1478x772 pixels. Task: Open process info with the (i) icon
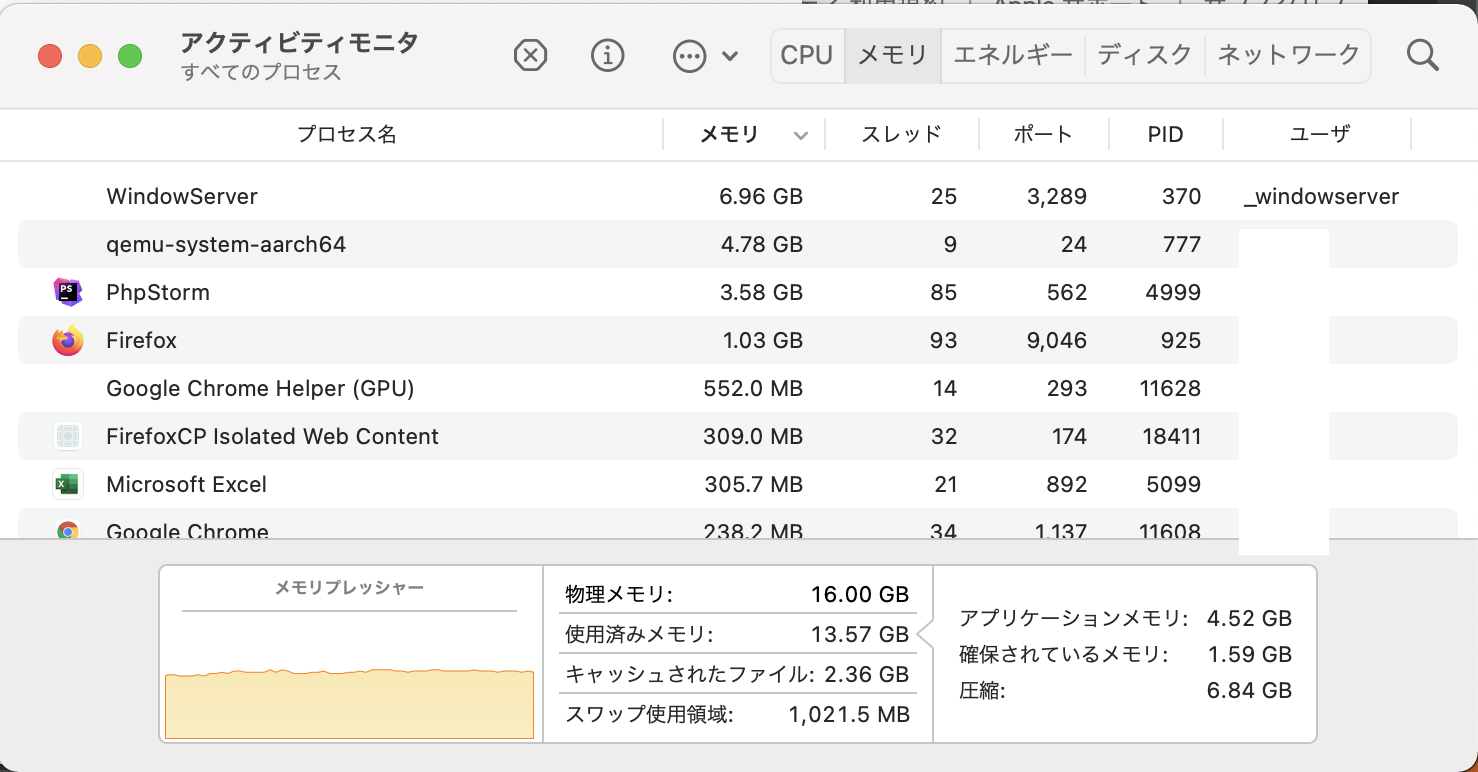(607, 56)
